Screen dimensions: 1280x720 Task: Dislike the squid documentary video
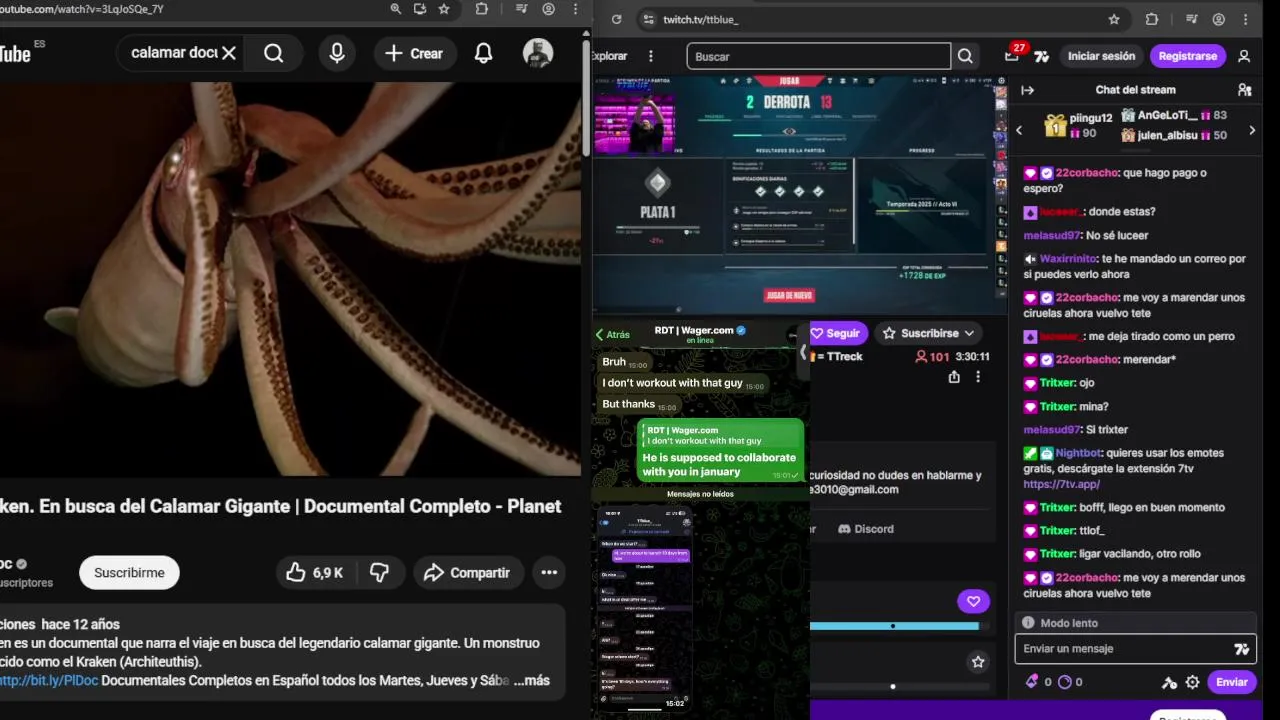[379, 572]
